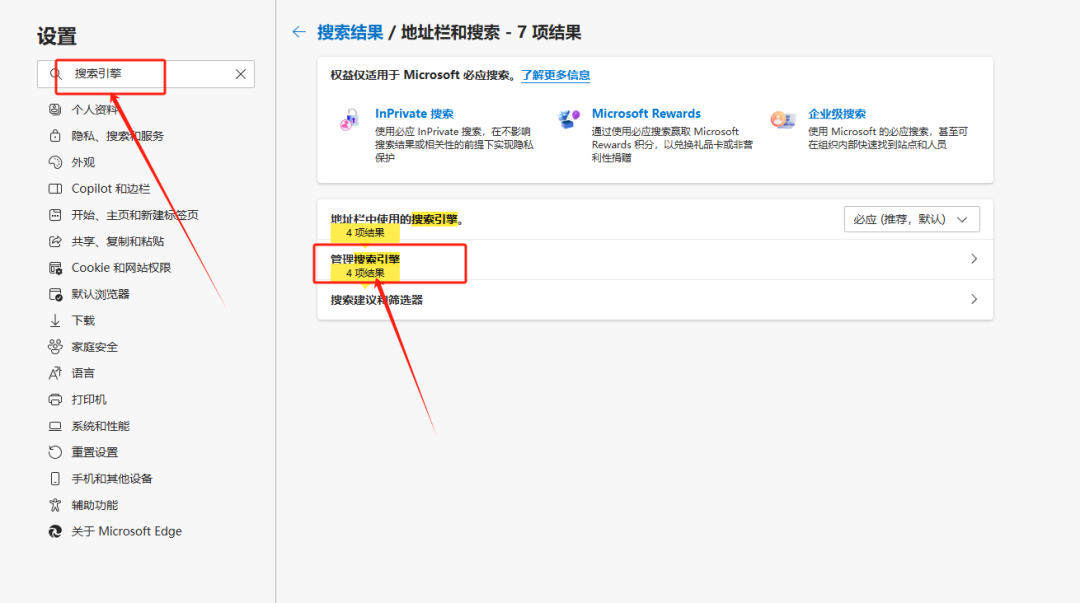1080x603 pixels.
Task: Click the 设置 page title
Action: click(57, 36)
